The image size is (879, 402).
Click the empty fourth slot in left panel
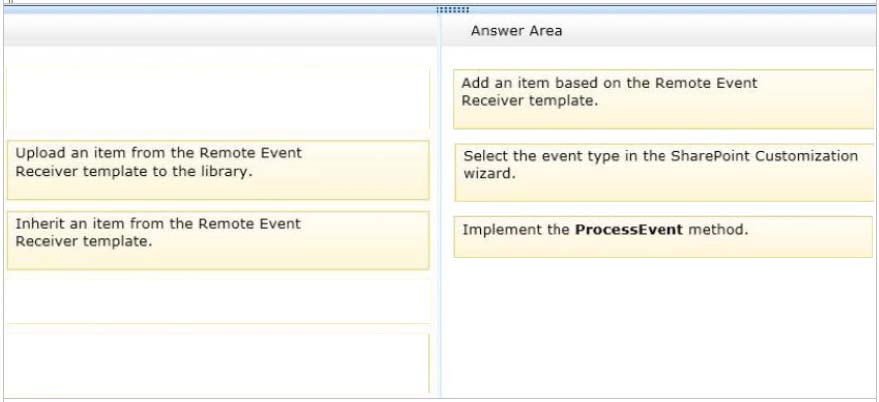[218, 301]
